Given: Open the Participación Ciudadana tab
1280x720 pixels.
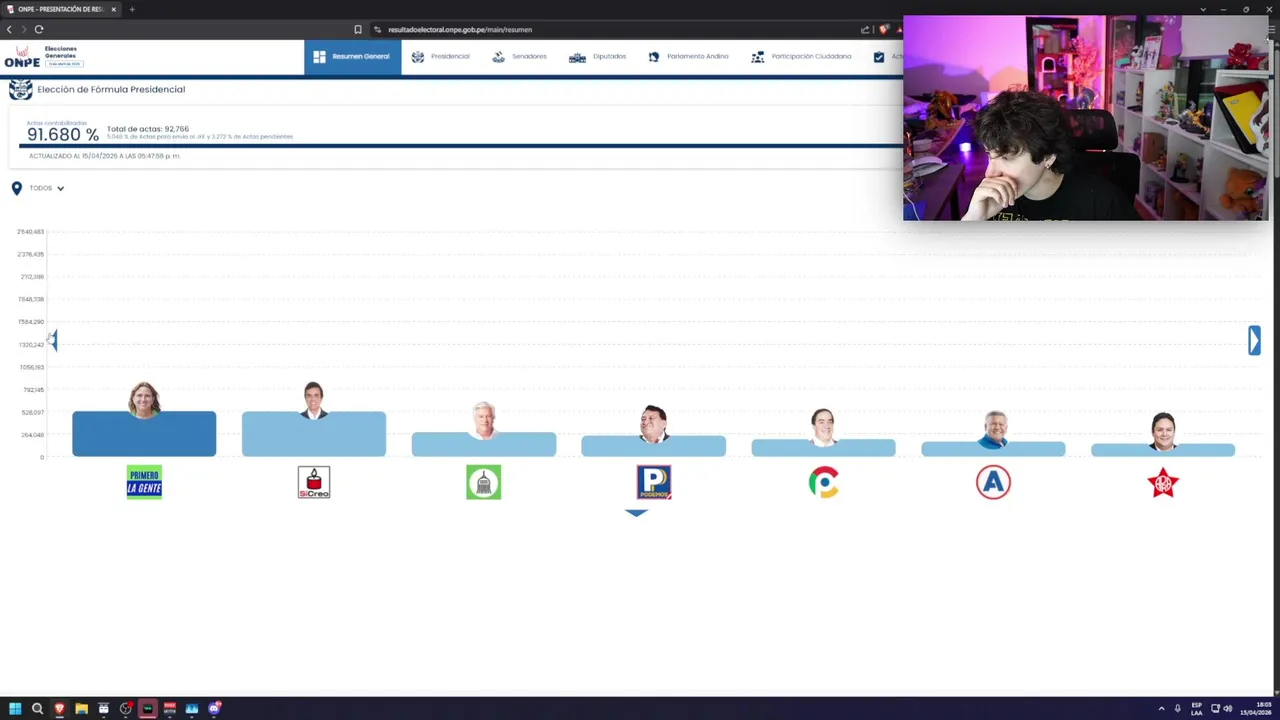Looking at the screenshot, I should point(801,57).
